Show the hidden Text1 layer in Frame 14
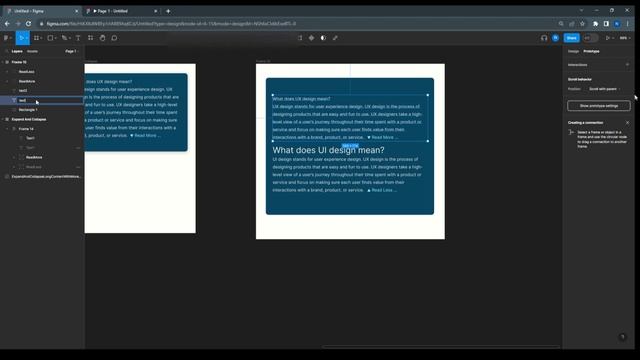 tap(78, 148)
